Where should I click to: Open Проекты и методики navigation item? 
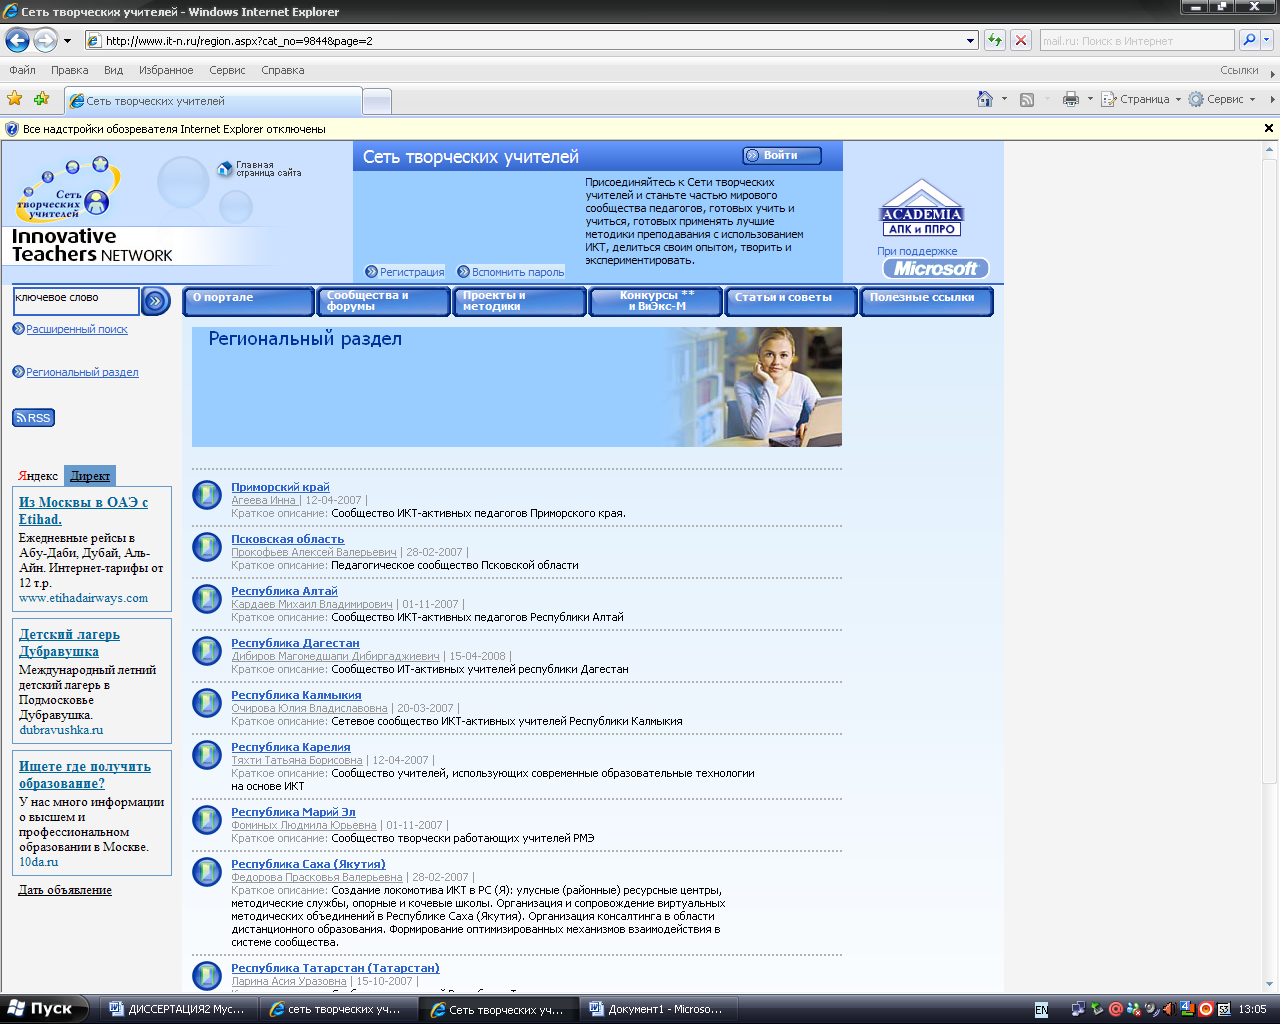tap(520, 301)
